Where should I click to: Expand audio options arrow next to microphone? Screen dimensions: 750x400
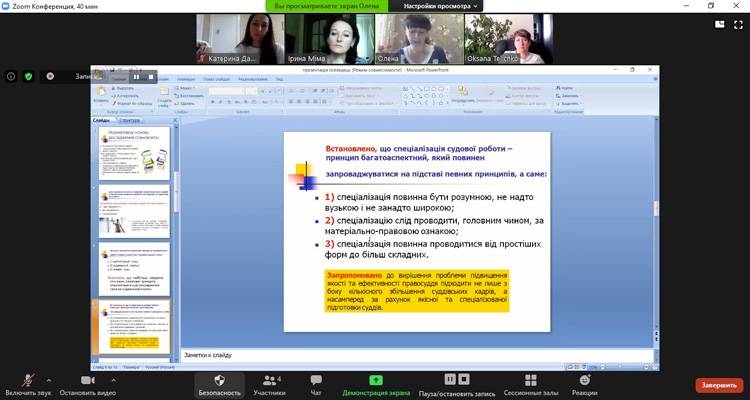(47, 377)
